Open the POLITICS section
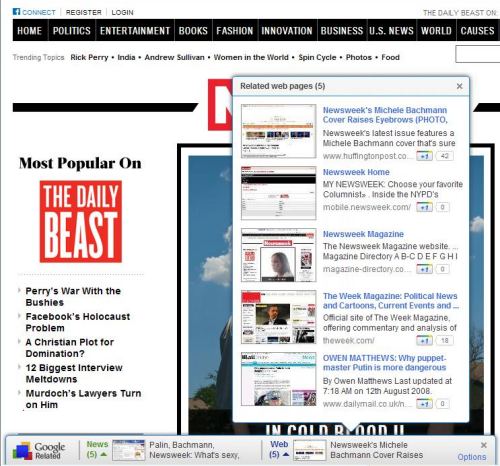Image resolution: width=500 pixels, height=466 pixels. [72, 31]
